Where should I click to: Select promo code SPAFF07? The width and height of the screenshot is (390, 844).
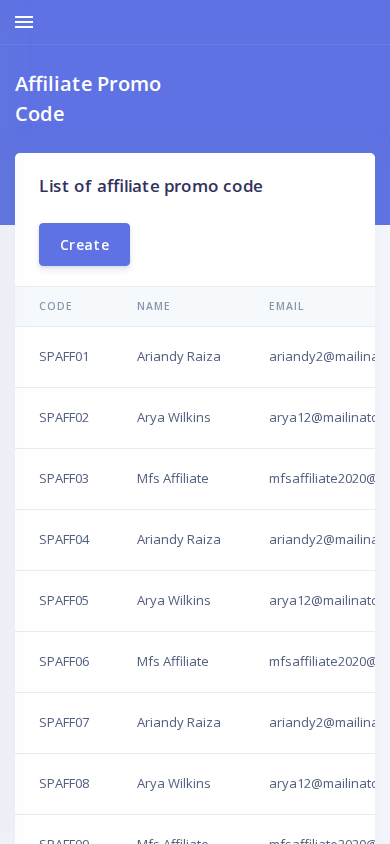tap(64, 722)
